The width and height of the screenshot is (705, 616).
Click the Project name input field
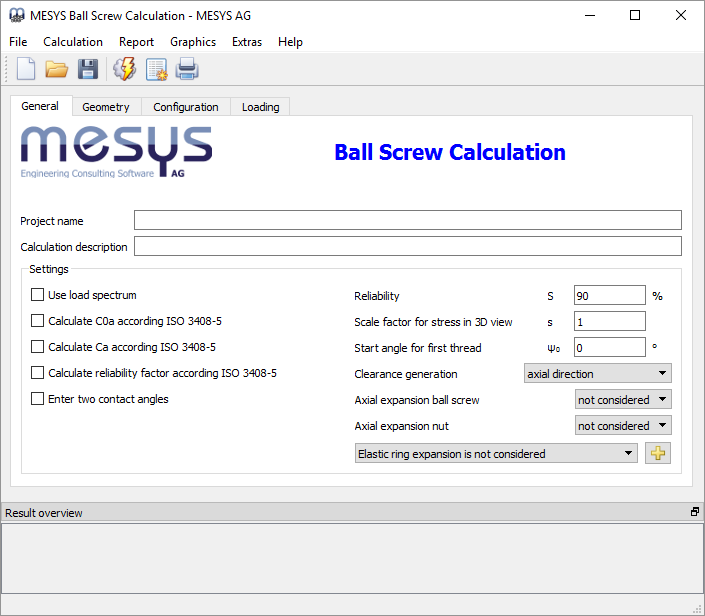407,221
